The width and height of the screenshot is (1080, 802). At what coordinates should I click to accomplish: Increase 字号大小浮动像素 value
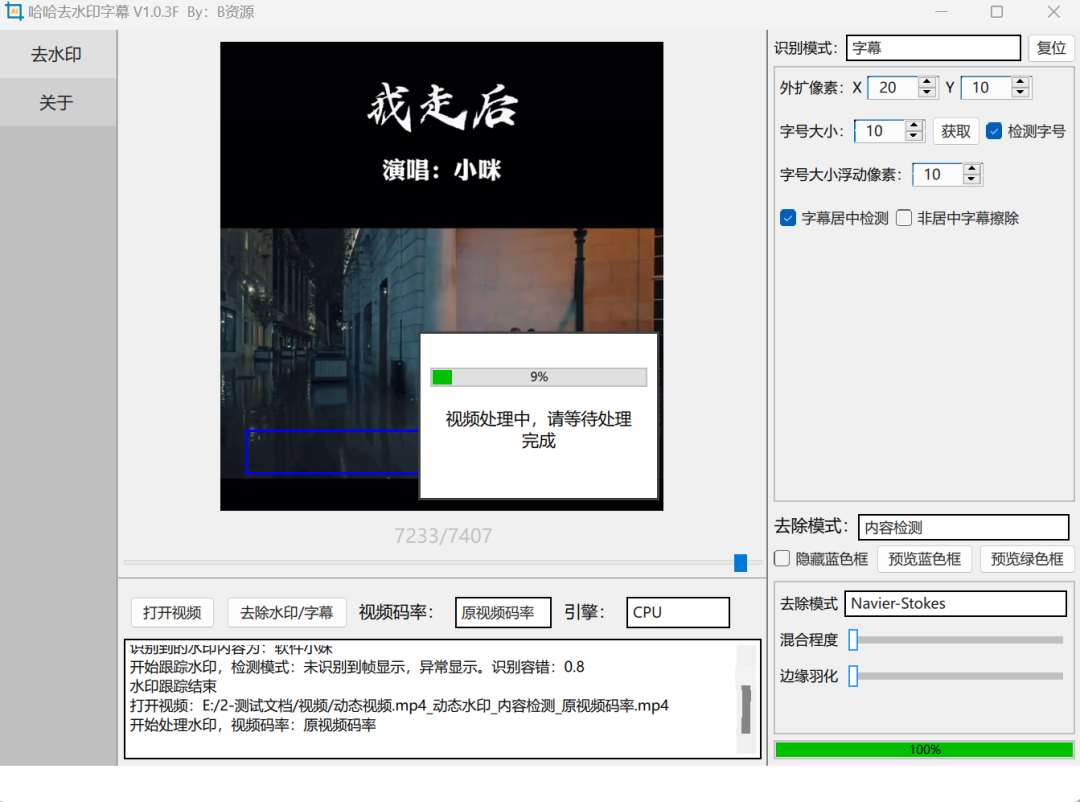pyautogui.click(x=970, y=168)
